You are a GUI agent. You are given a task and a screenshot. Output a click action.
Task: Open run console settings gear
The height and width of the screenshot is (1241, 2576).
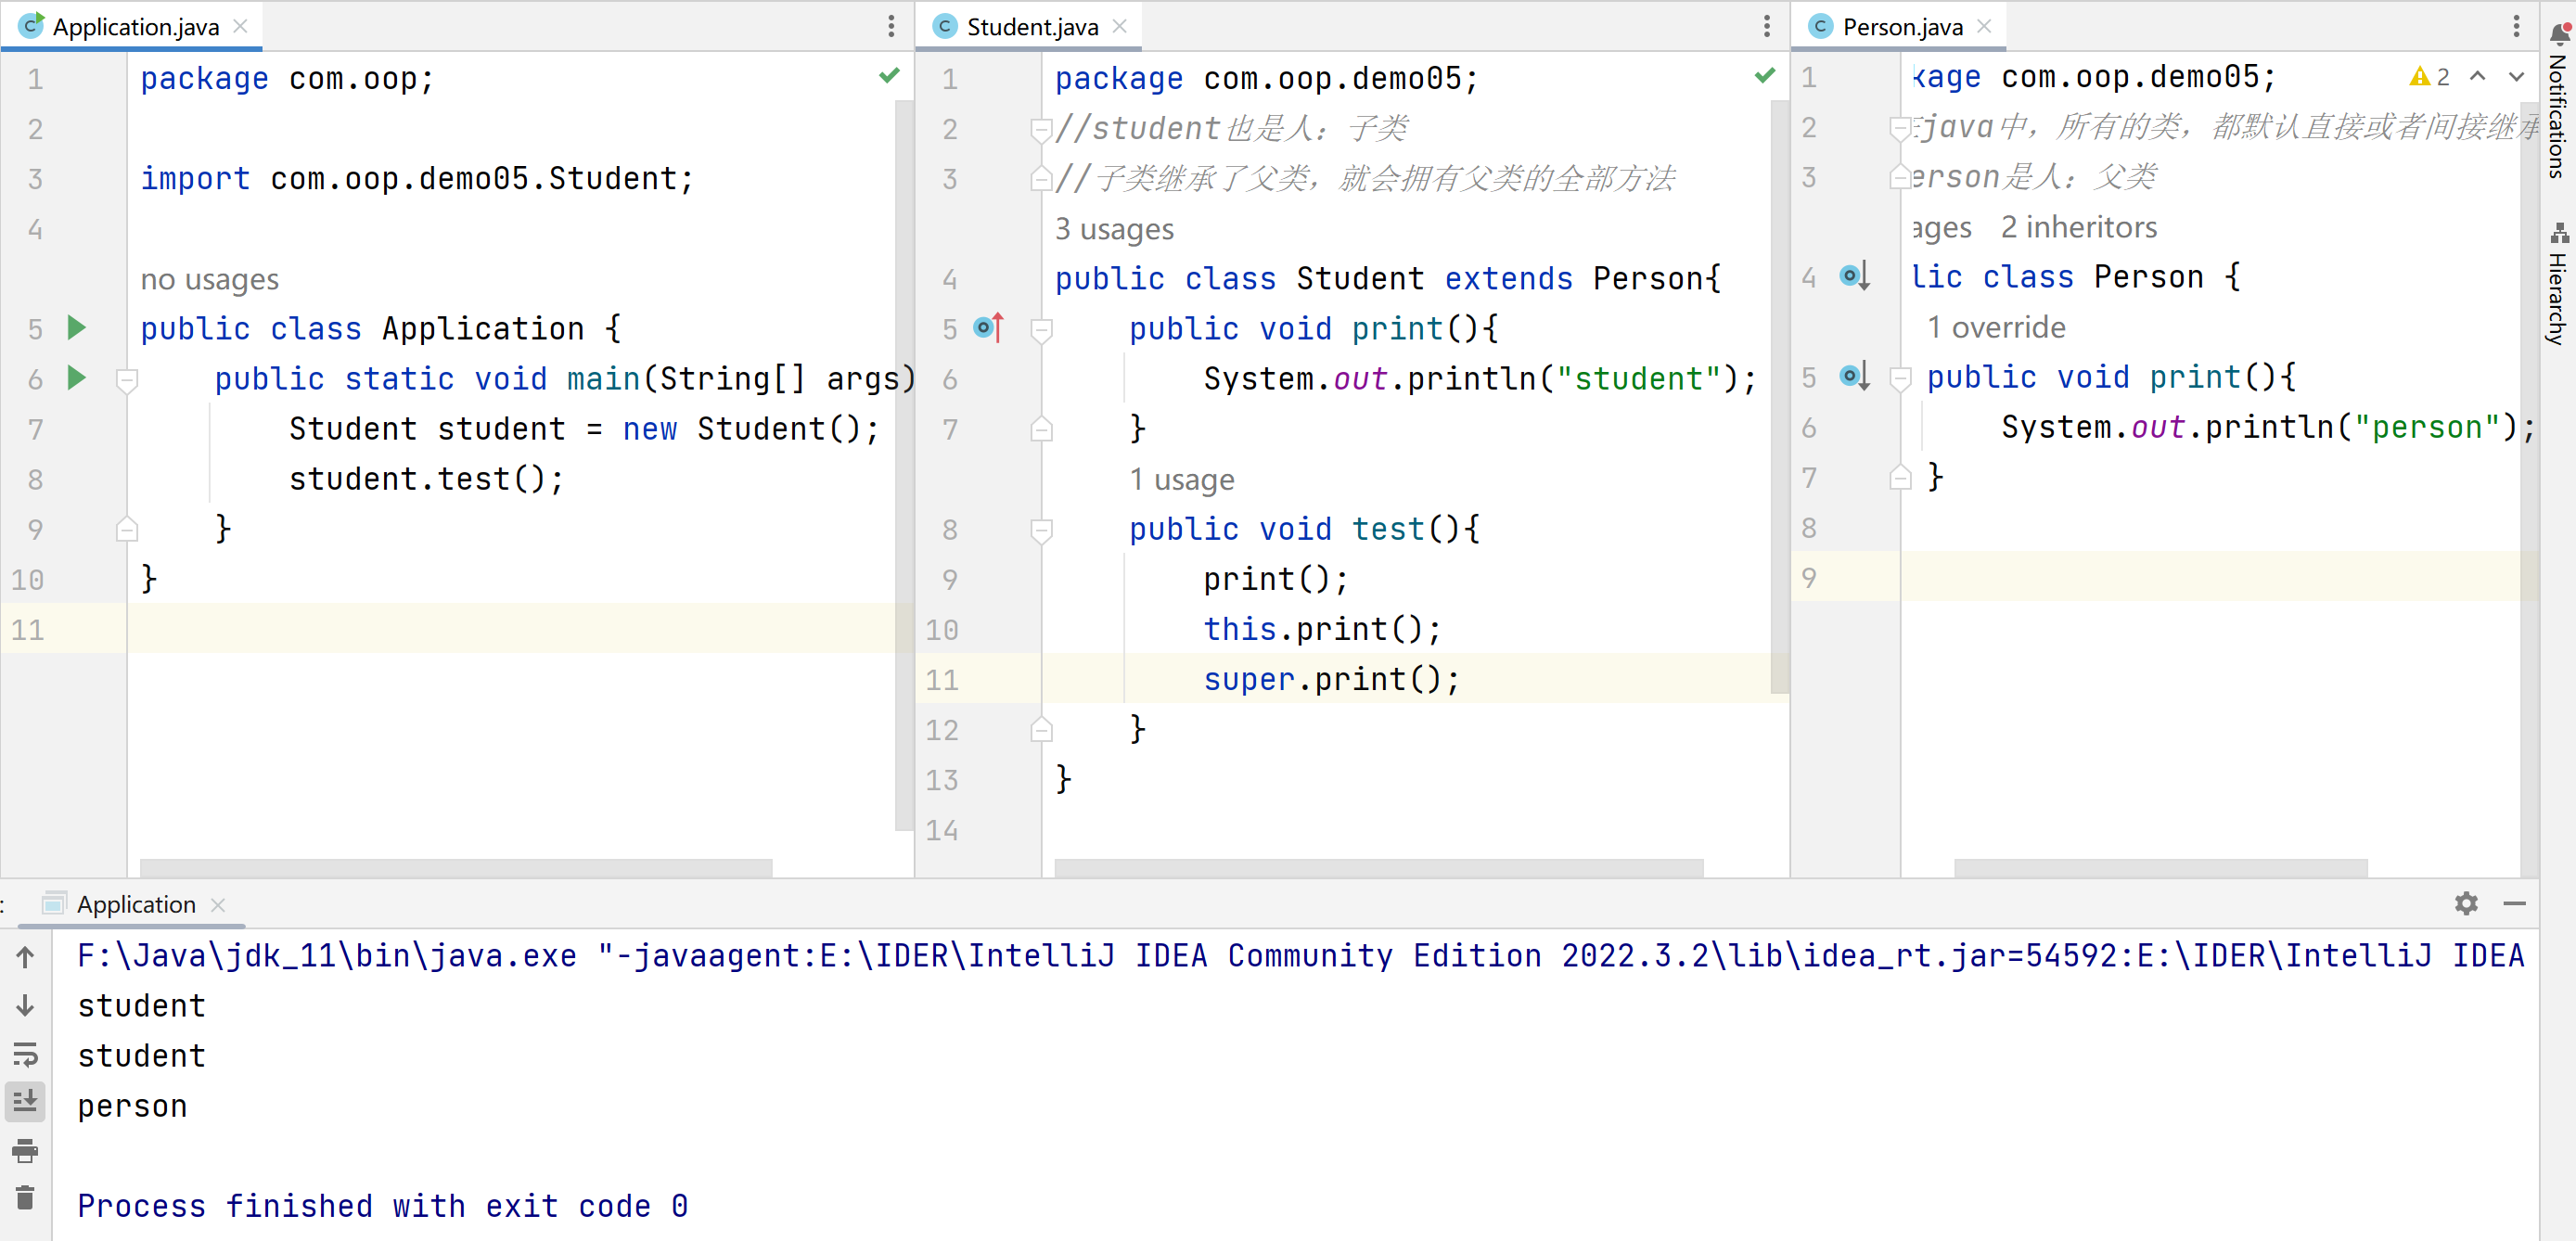[x=2466, y=904]
